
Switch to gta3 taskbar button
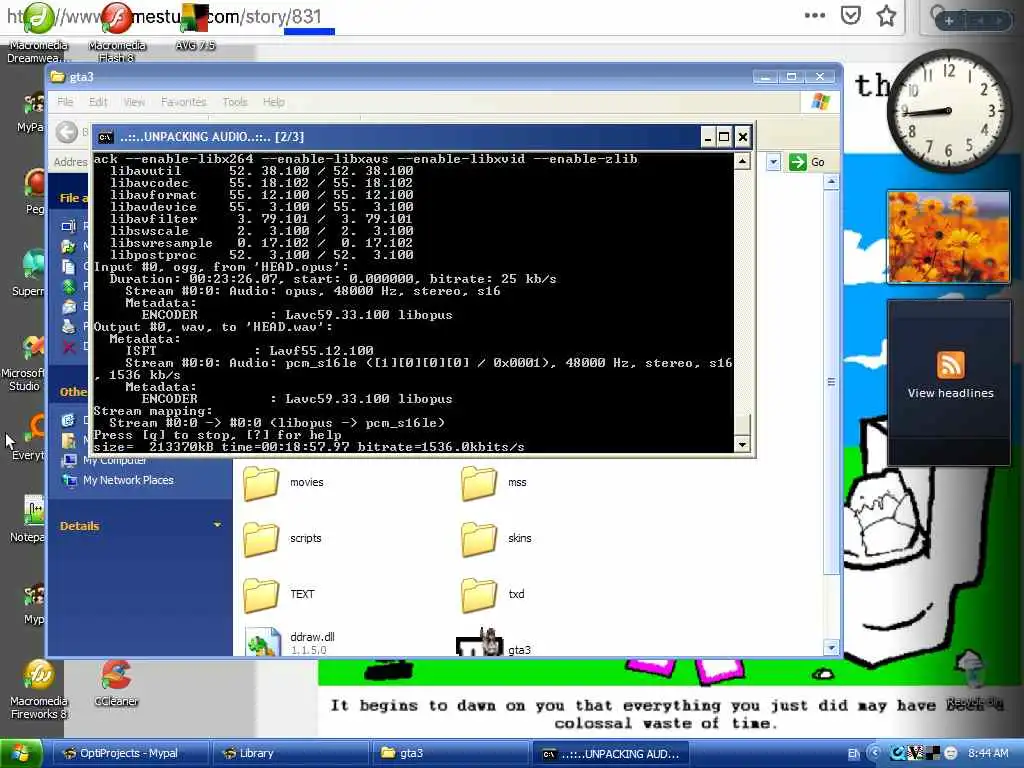click(451, 753)
